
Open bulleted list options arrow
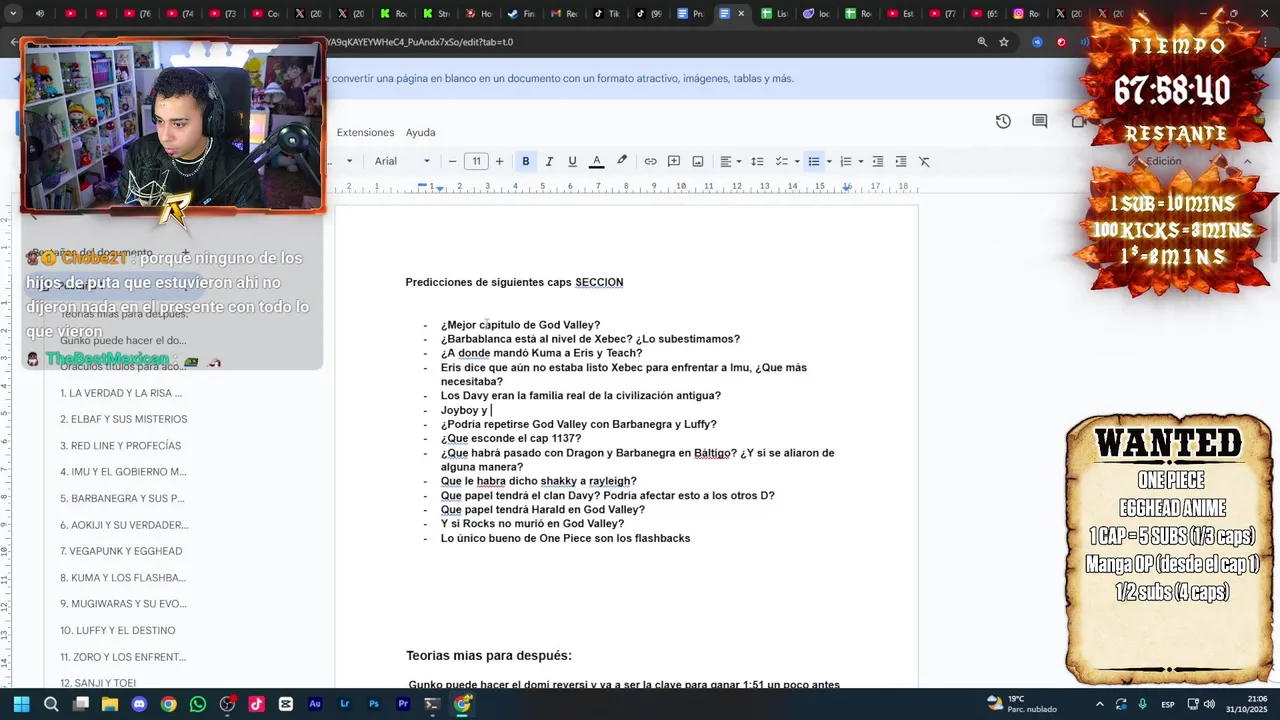click(x=829, y=161)
